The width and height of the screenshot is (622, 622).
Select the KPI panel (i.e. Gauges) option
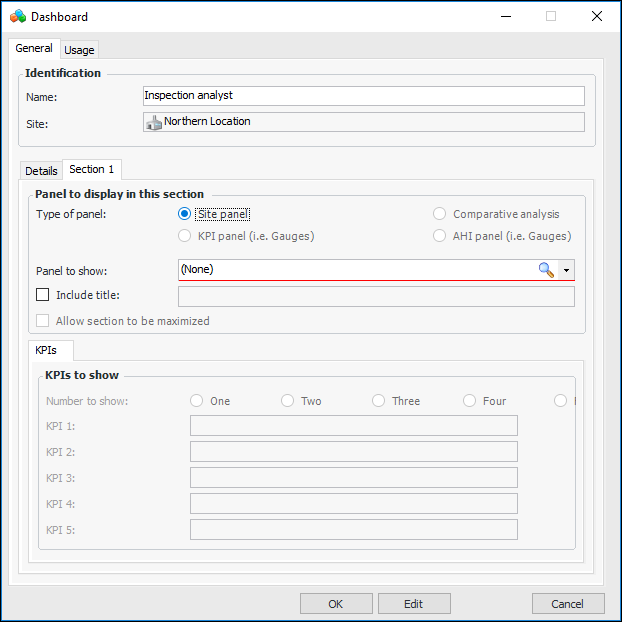coord(184,236)
